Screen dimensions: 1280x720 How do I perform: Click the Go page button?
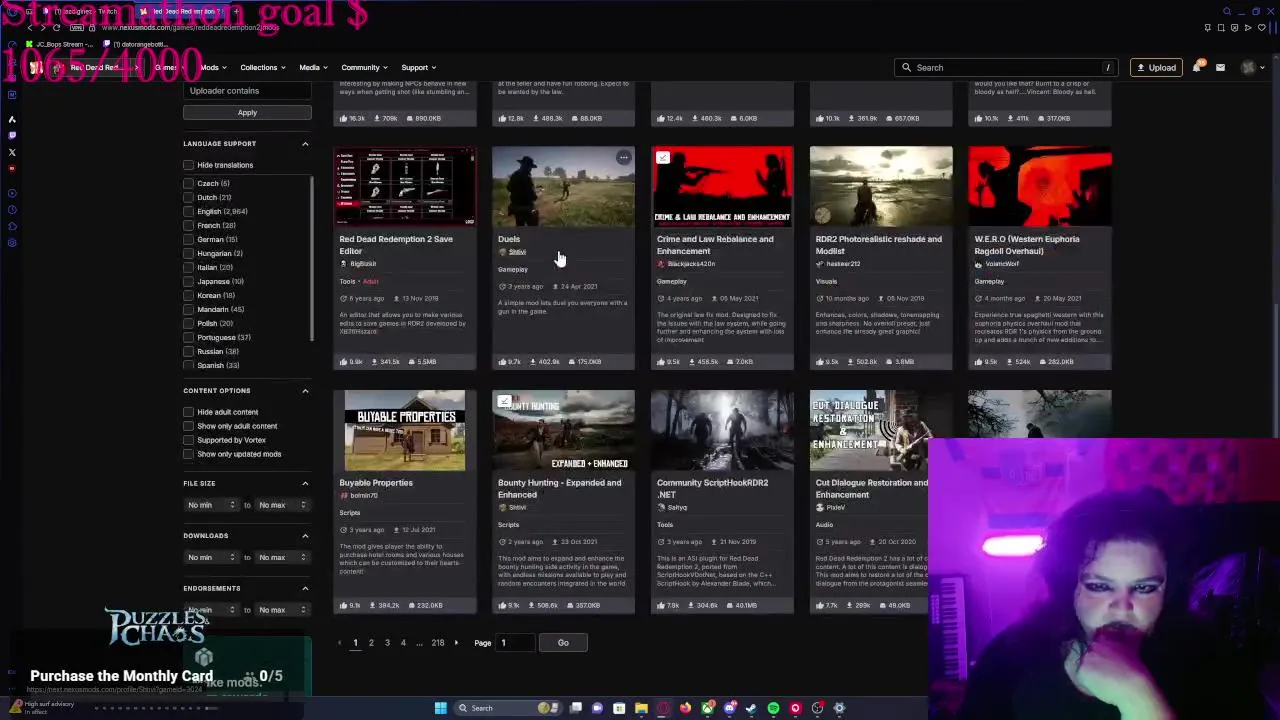coord(563,643)
